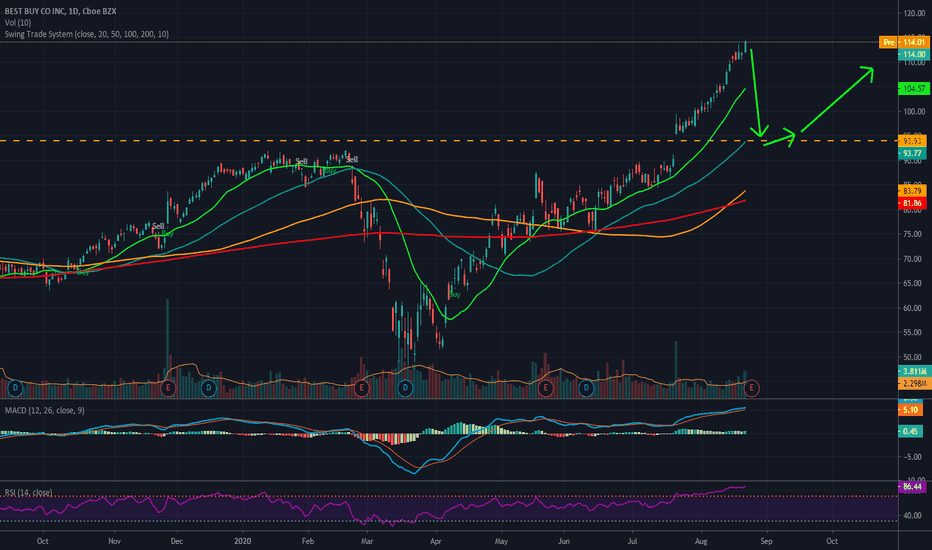
Task: Click the 114.00 last price label
Action: [x=914, y=54]
